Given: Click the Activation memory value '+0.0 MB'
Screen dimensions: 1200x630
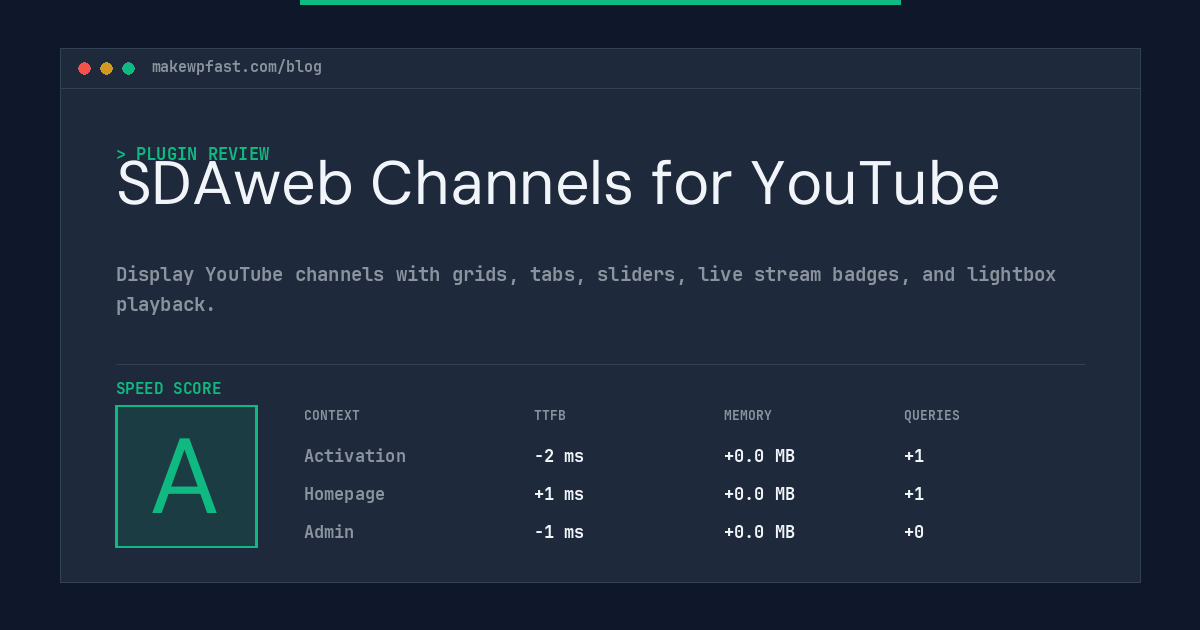Looking at the screenshot, I should [x=759, y=456].
